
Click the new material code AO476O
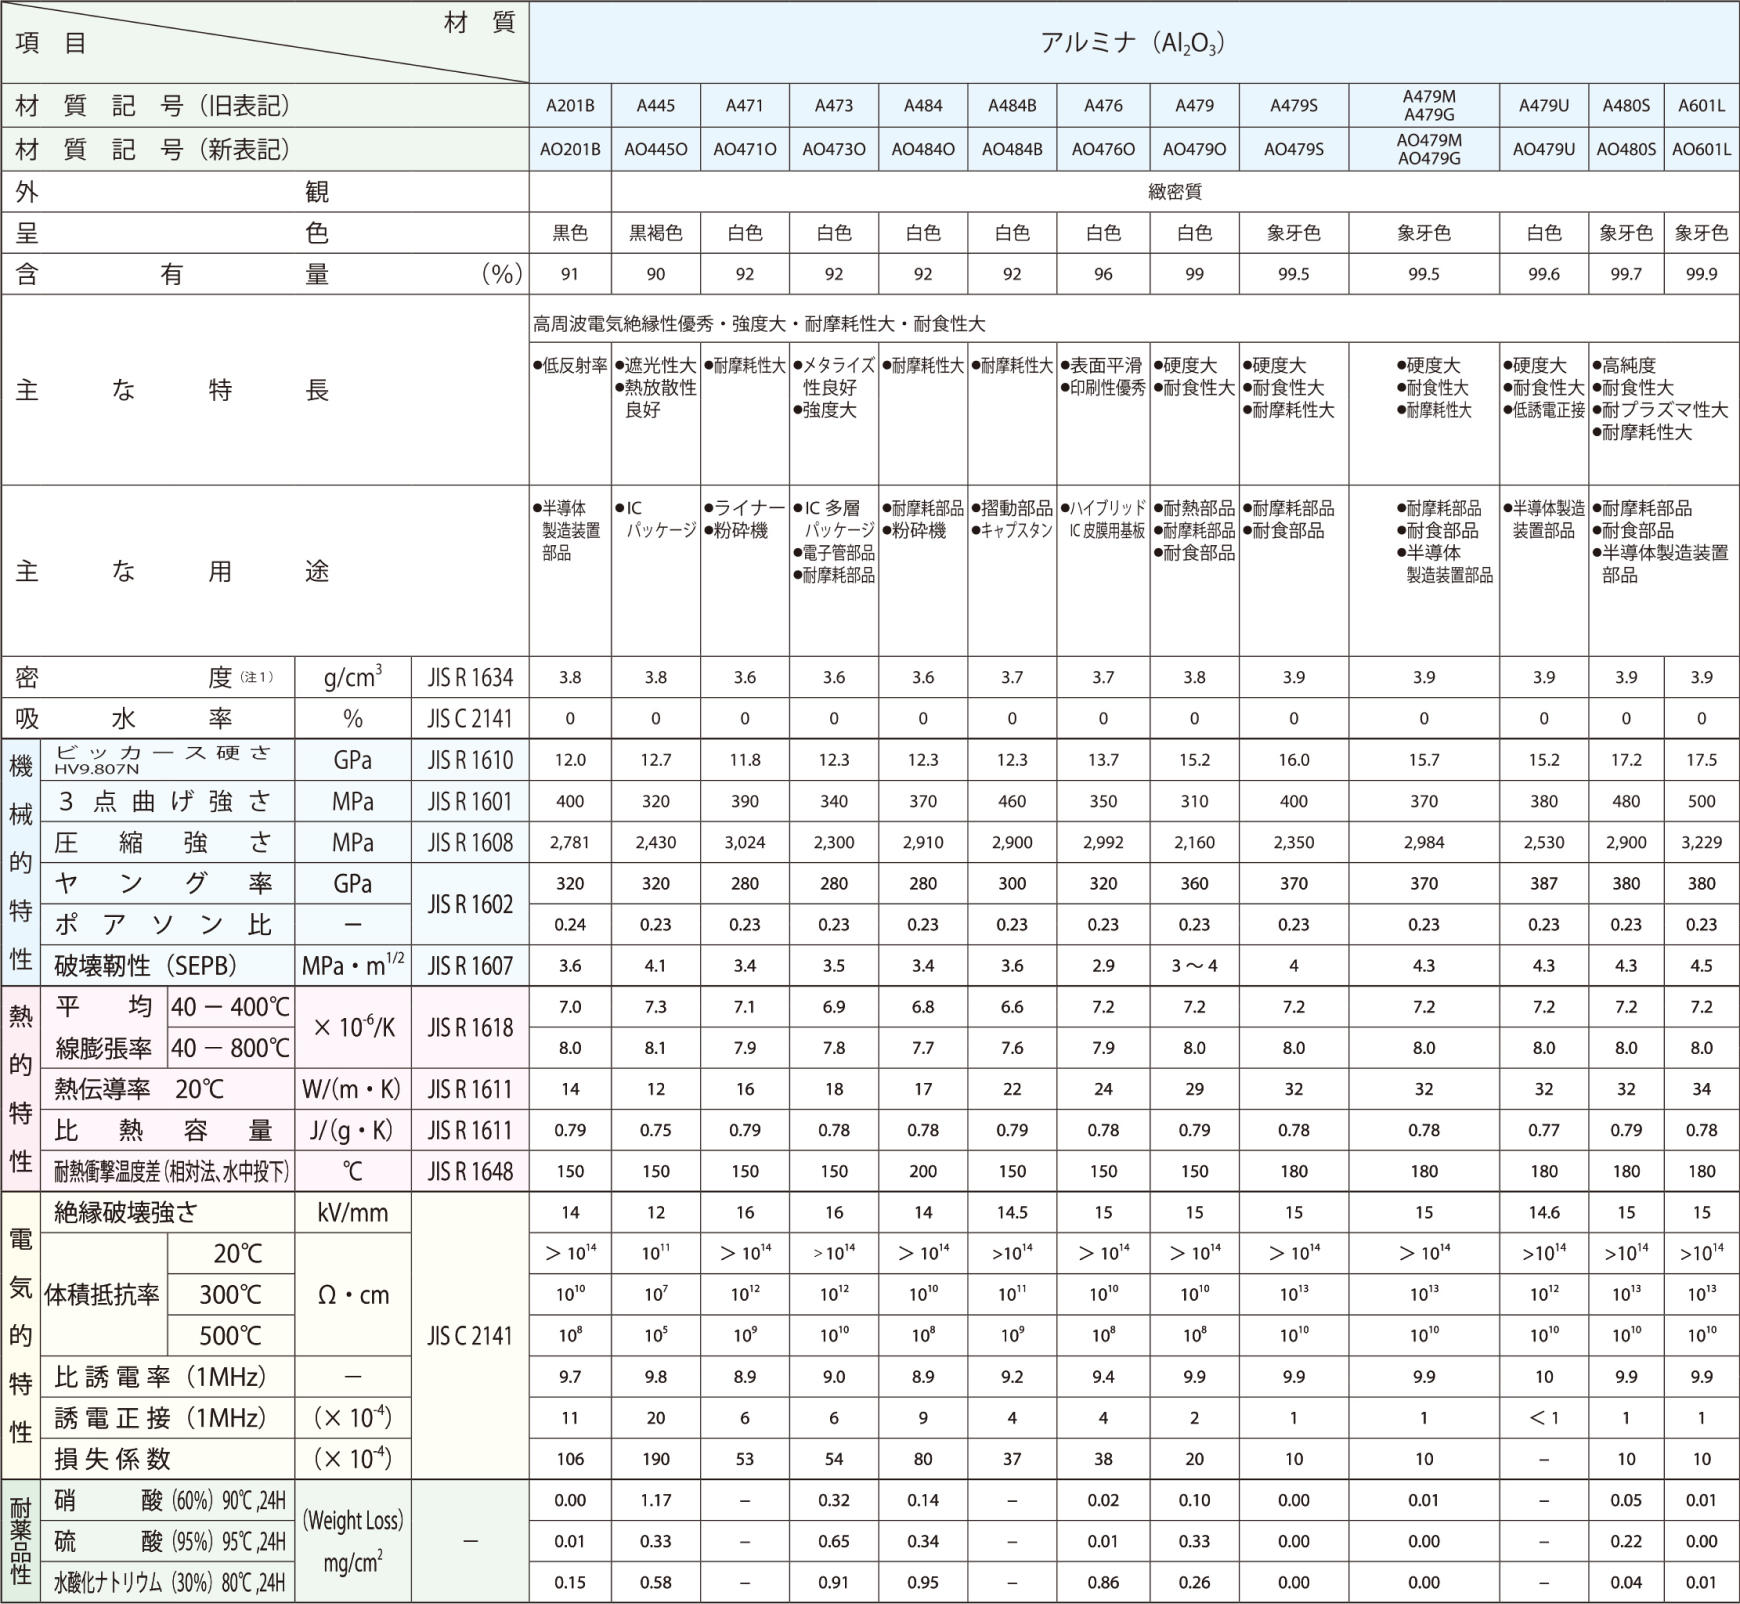pyautogui.click(x=1103, y=149)
